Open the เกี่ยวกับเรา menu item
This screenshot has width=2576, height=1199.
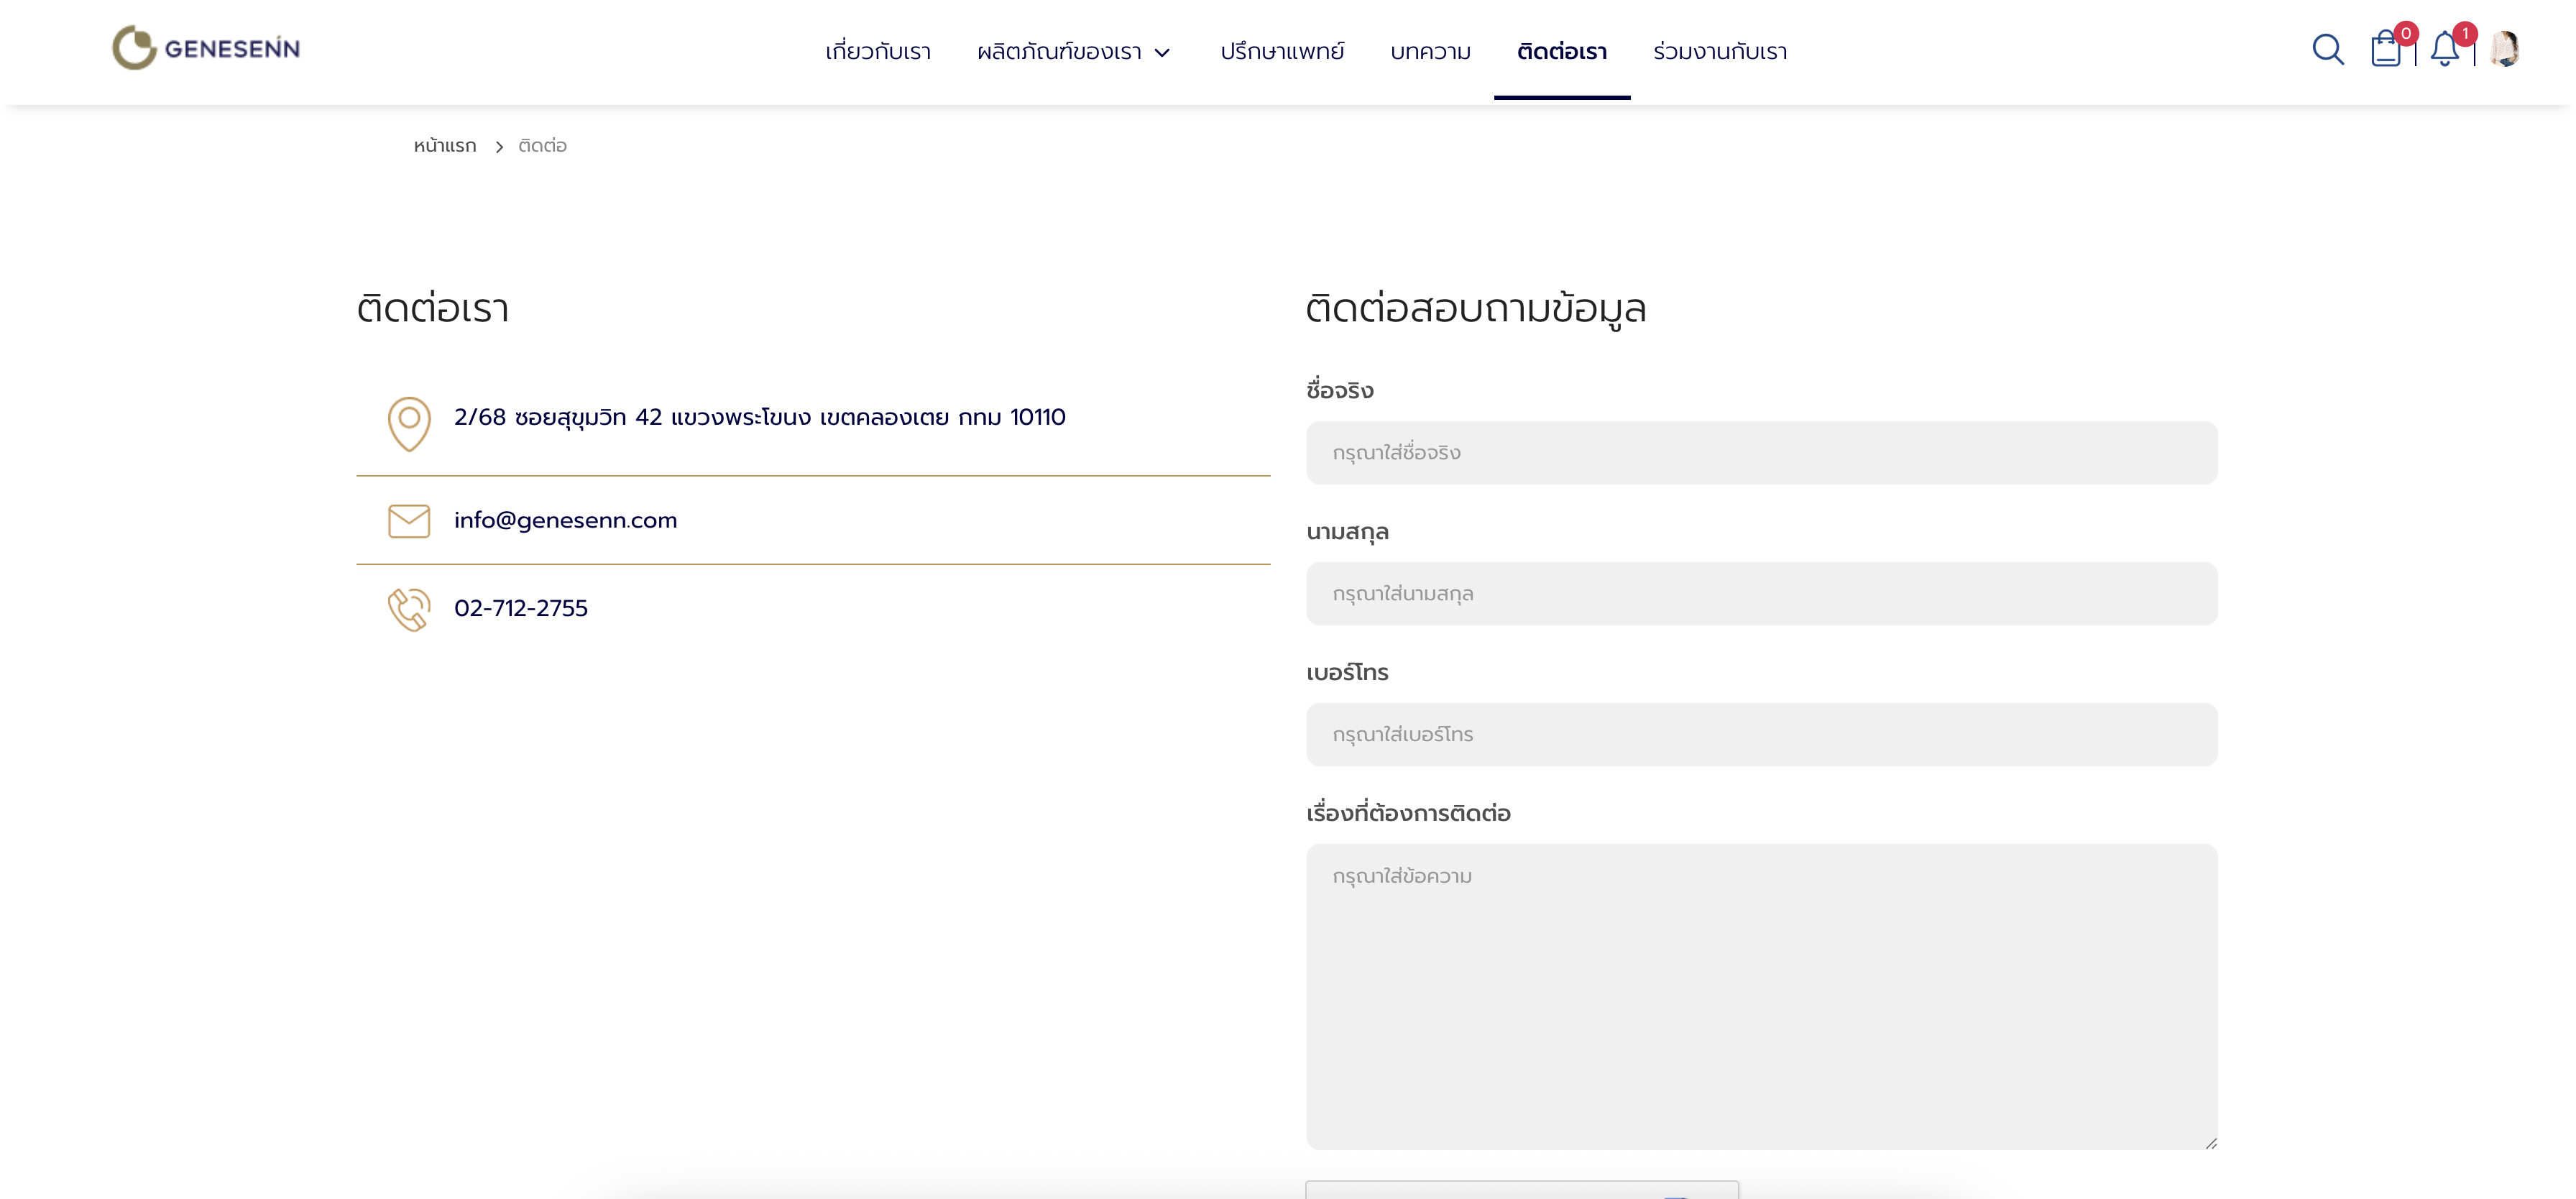877,52
